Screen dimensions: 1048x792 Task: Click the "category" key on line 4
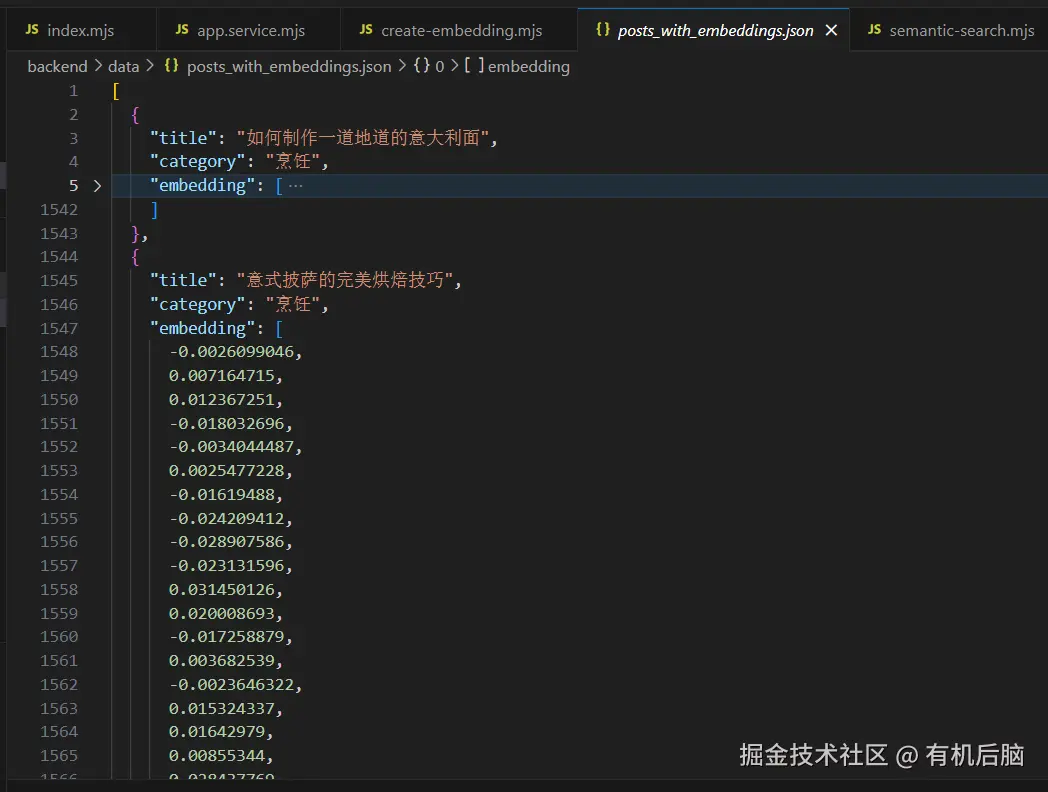(198, 162)
